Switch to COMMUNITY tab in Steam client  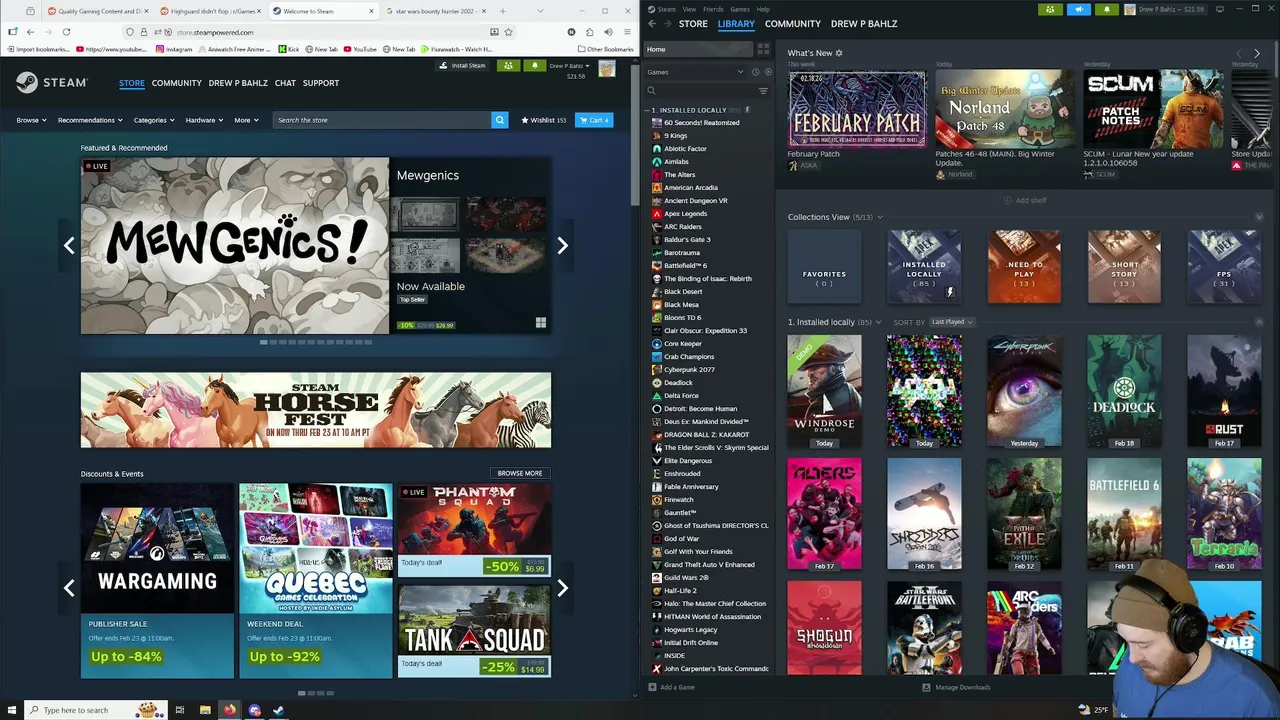click(792, 23)
